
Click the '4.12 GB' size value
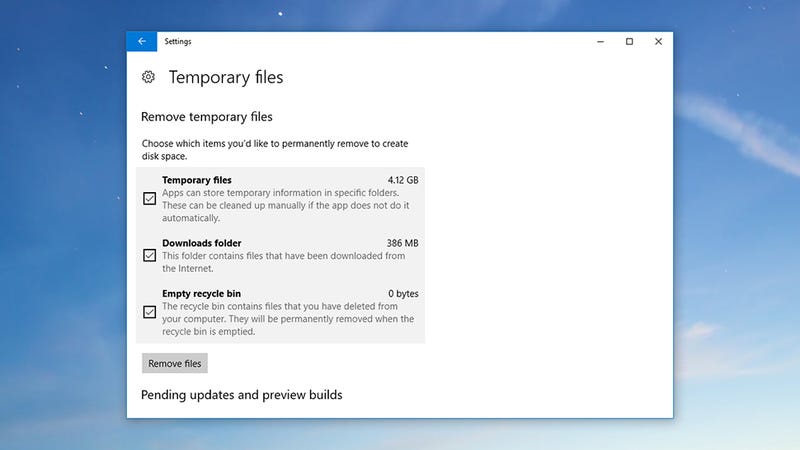pos(403,180)
